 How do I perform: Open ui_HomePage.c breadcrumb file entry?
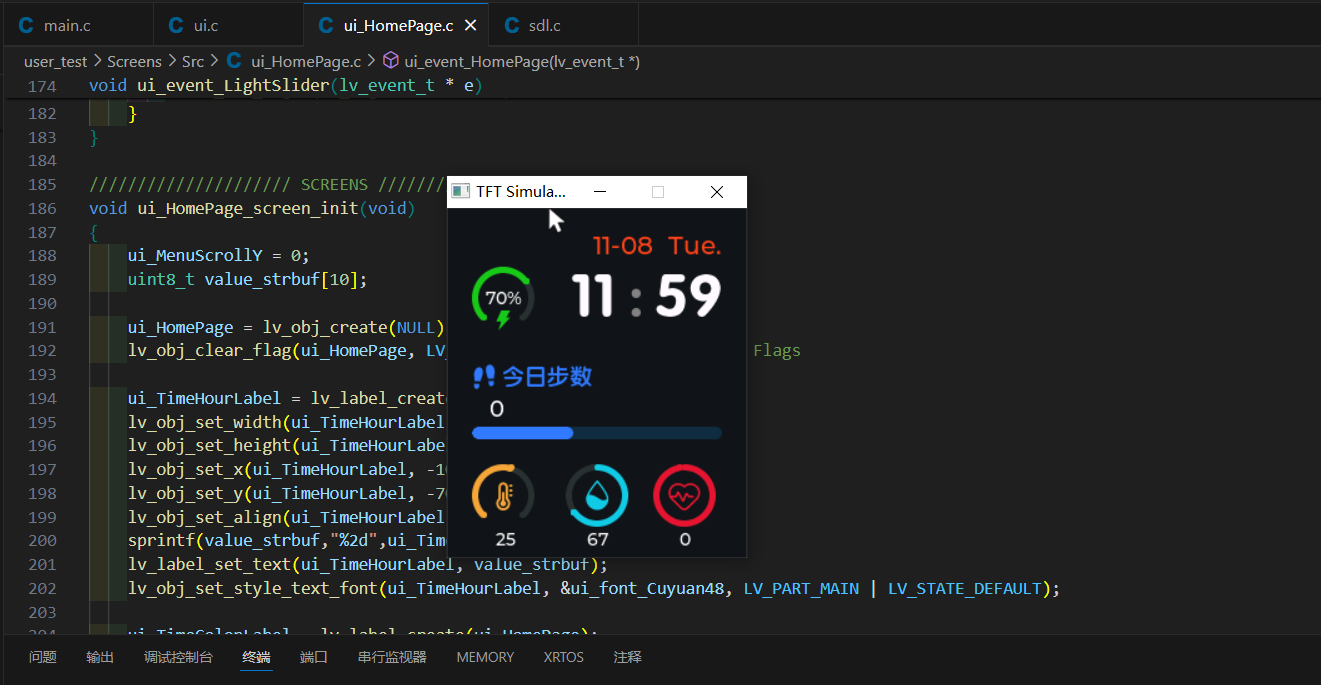tap(306, 61)
